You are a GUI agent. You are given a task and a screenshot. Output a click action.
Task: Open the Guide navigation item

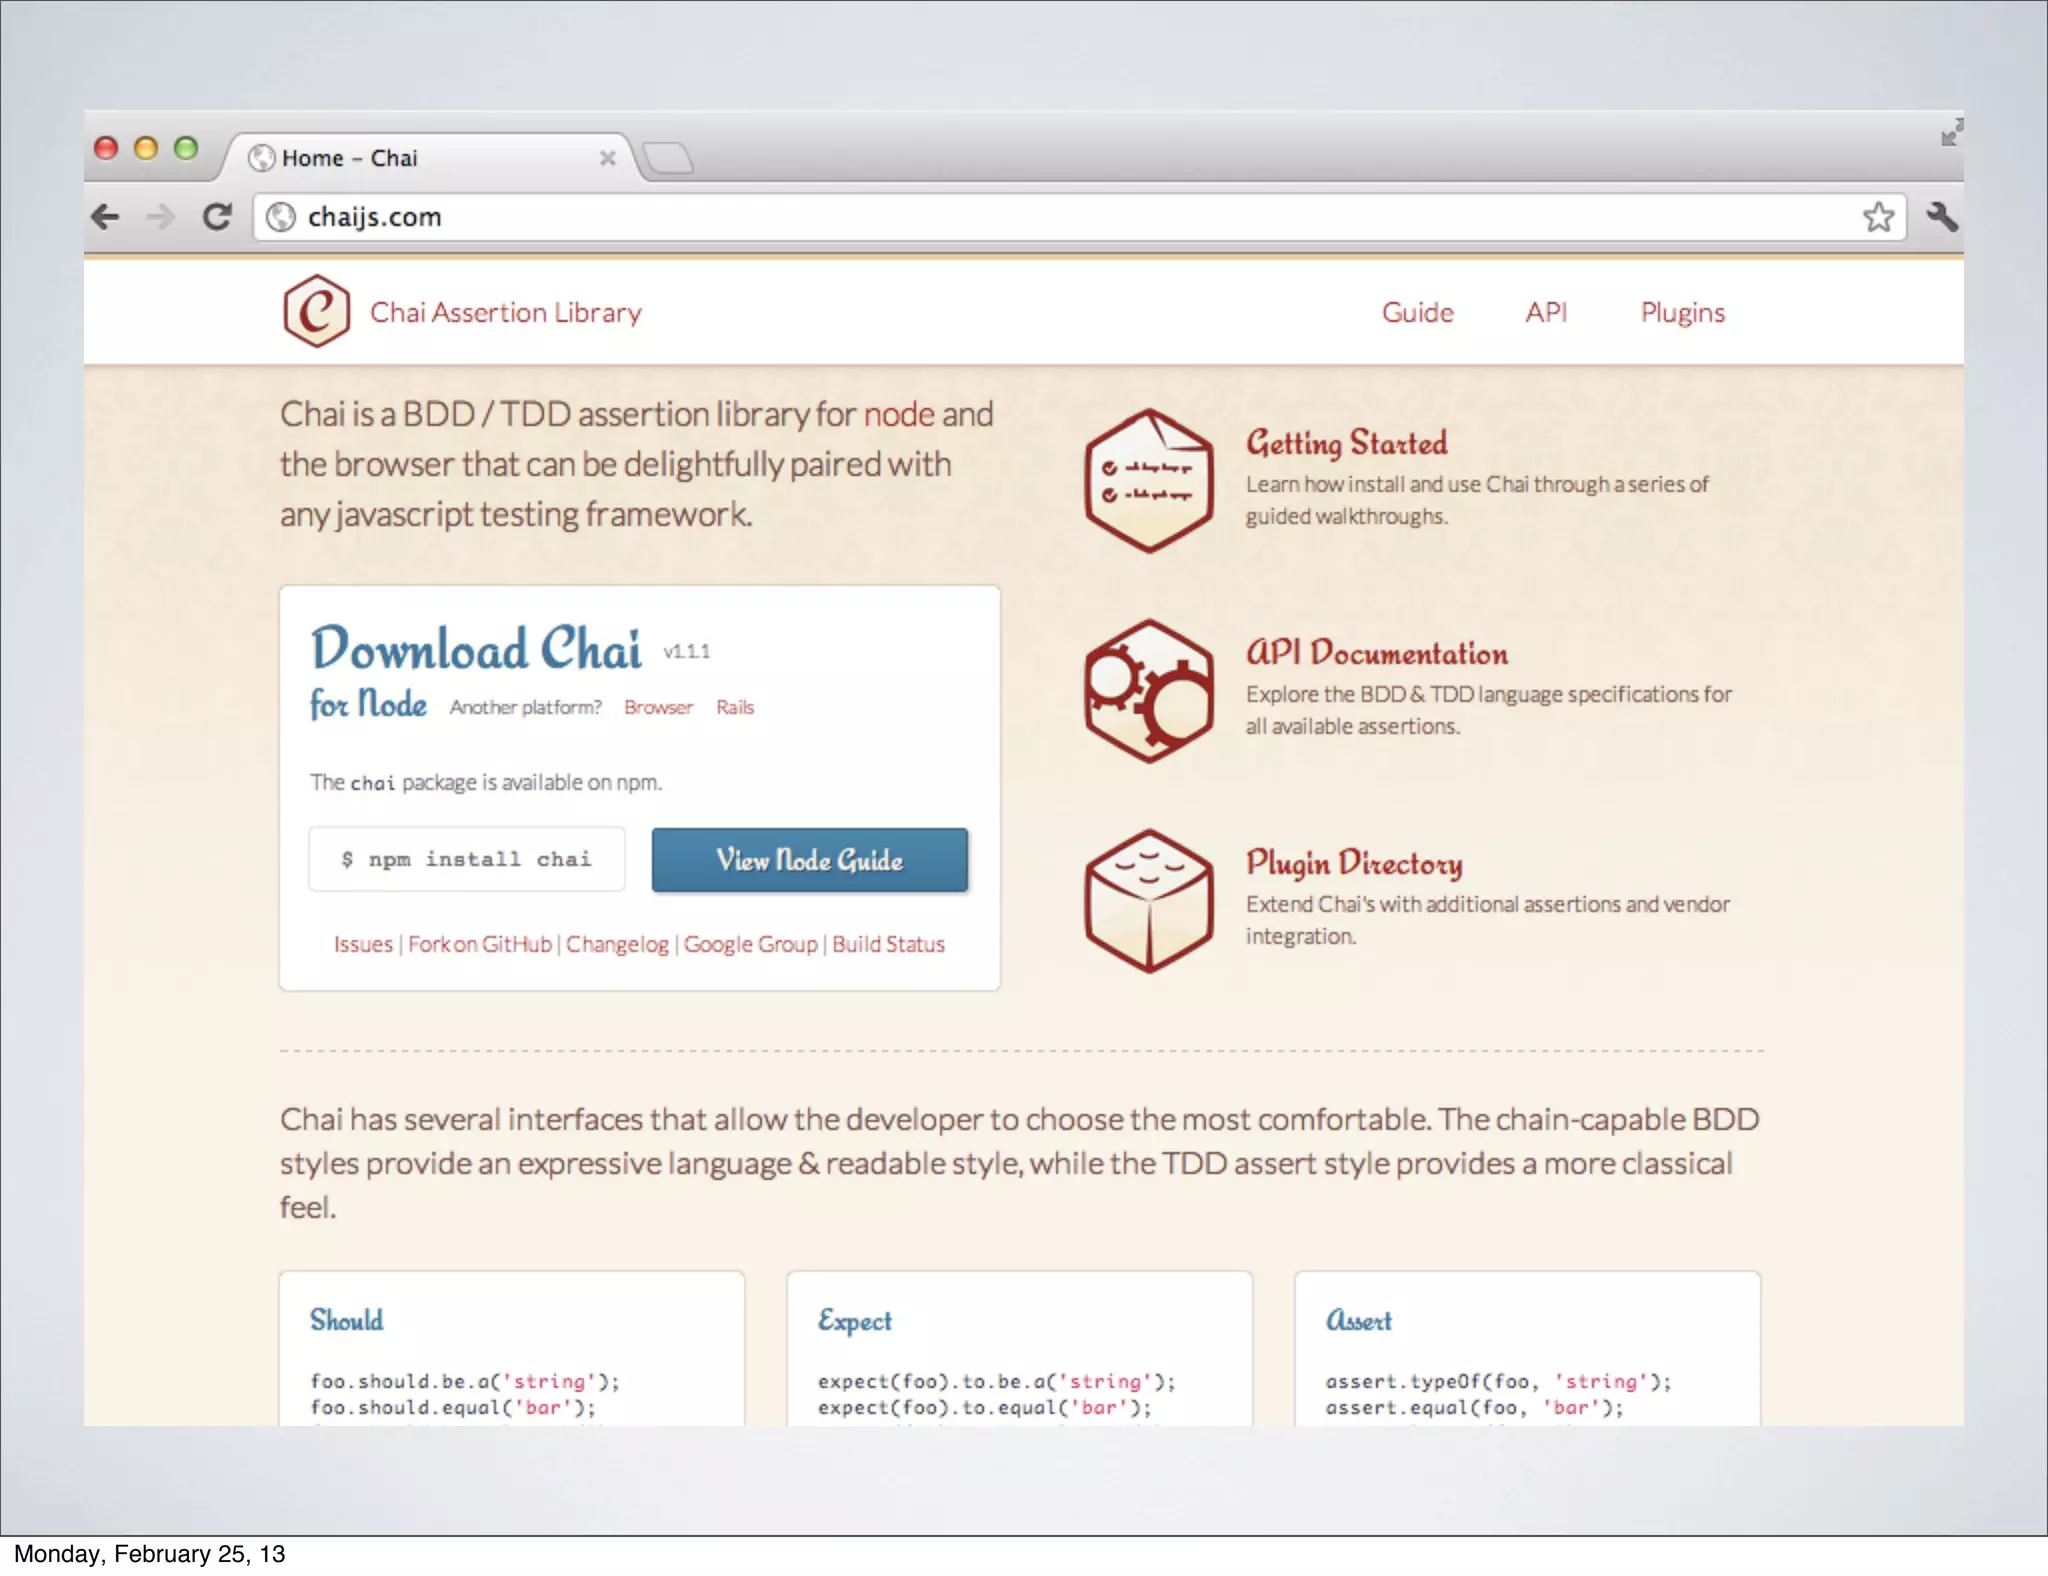(x=1417, y=313)
